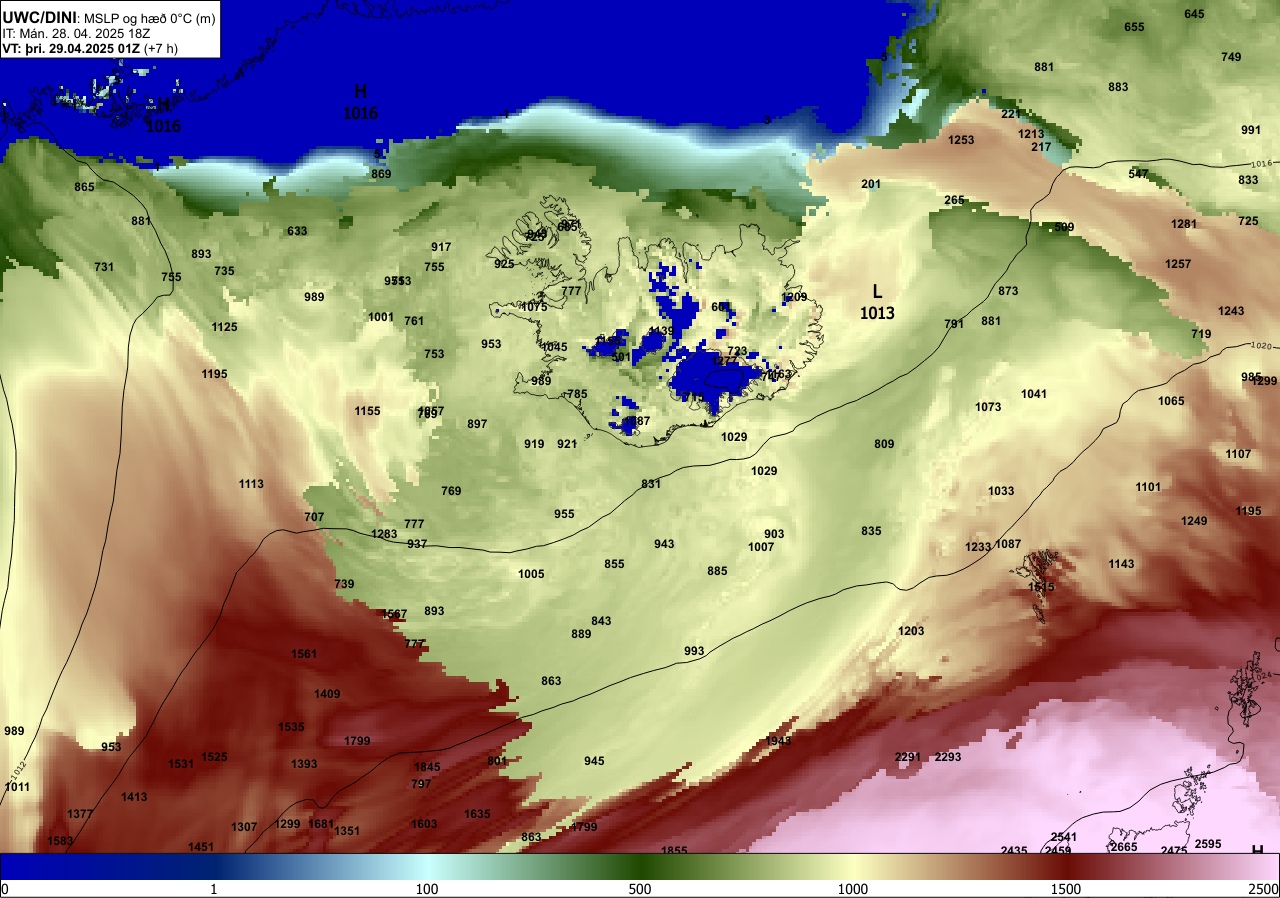Select the IT: Mán. 28. 04. 2025 18Z line
The height and width of the screenshot is (898, 1280).
pyautogui.click(x=76, y=33)
